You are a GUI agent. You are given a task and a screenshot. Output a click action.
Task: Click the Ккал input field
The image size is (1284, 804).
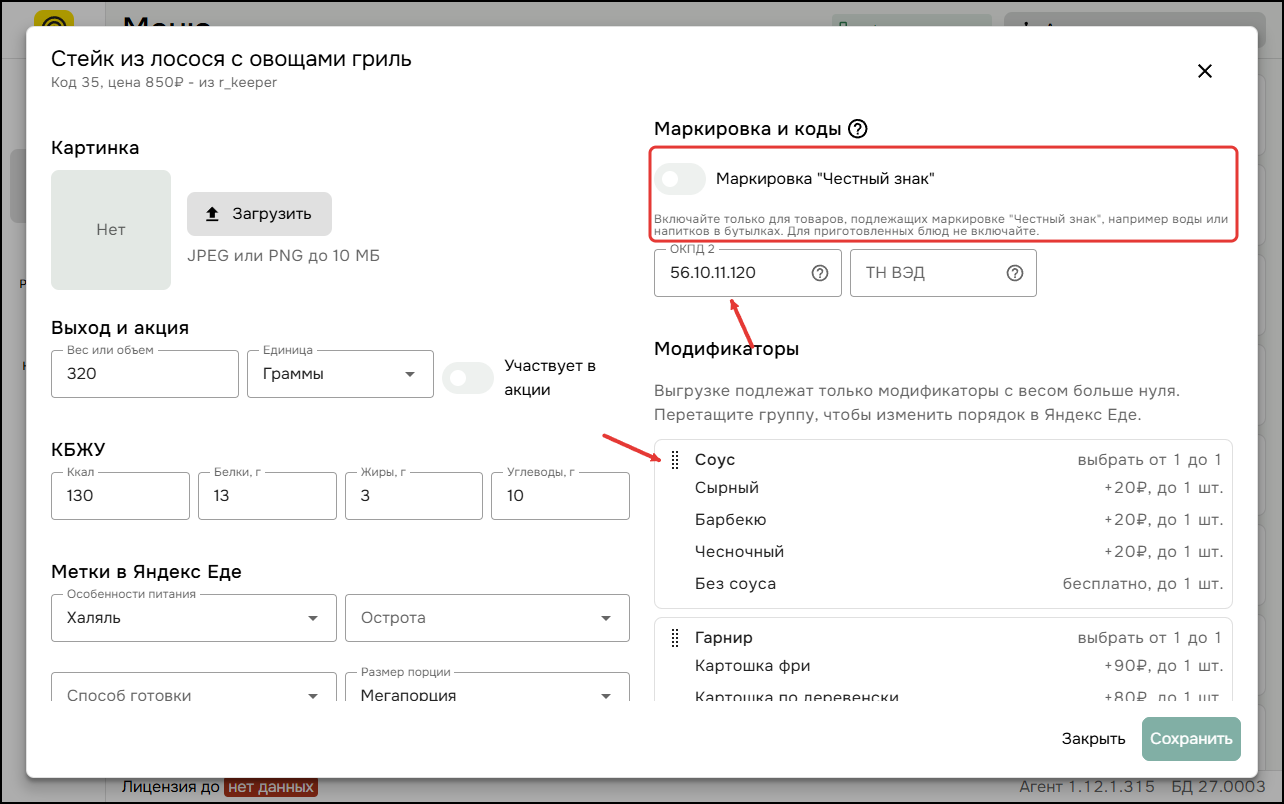pyautogui.click(x=120, y=496)
